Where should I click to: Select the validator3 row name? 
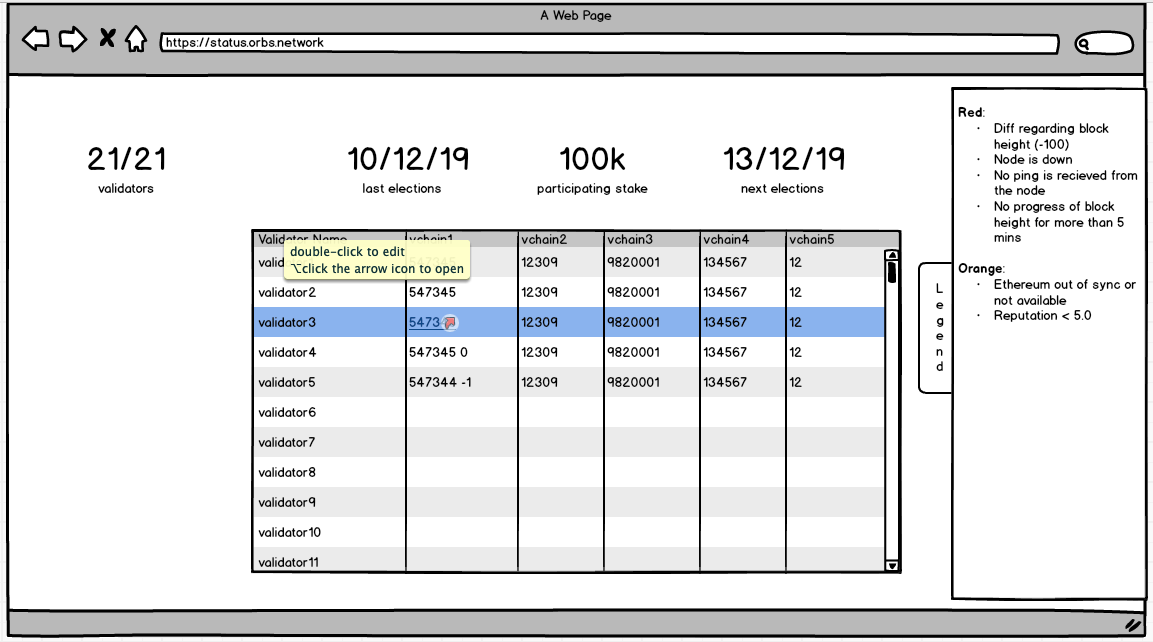point(287,322)
